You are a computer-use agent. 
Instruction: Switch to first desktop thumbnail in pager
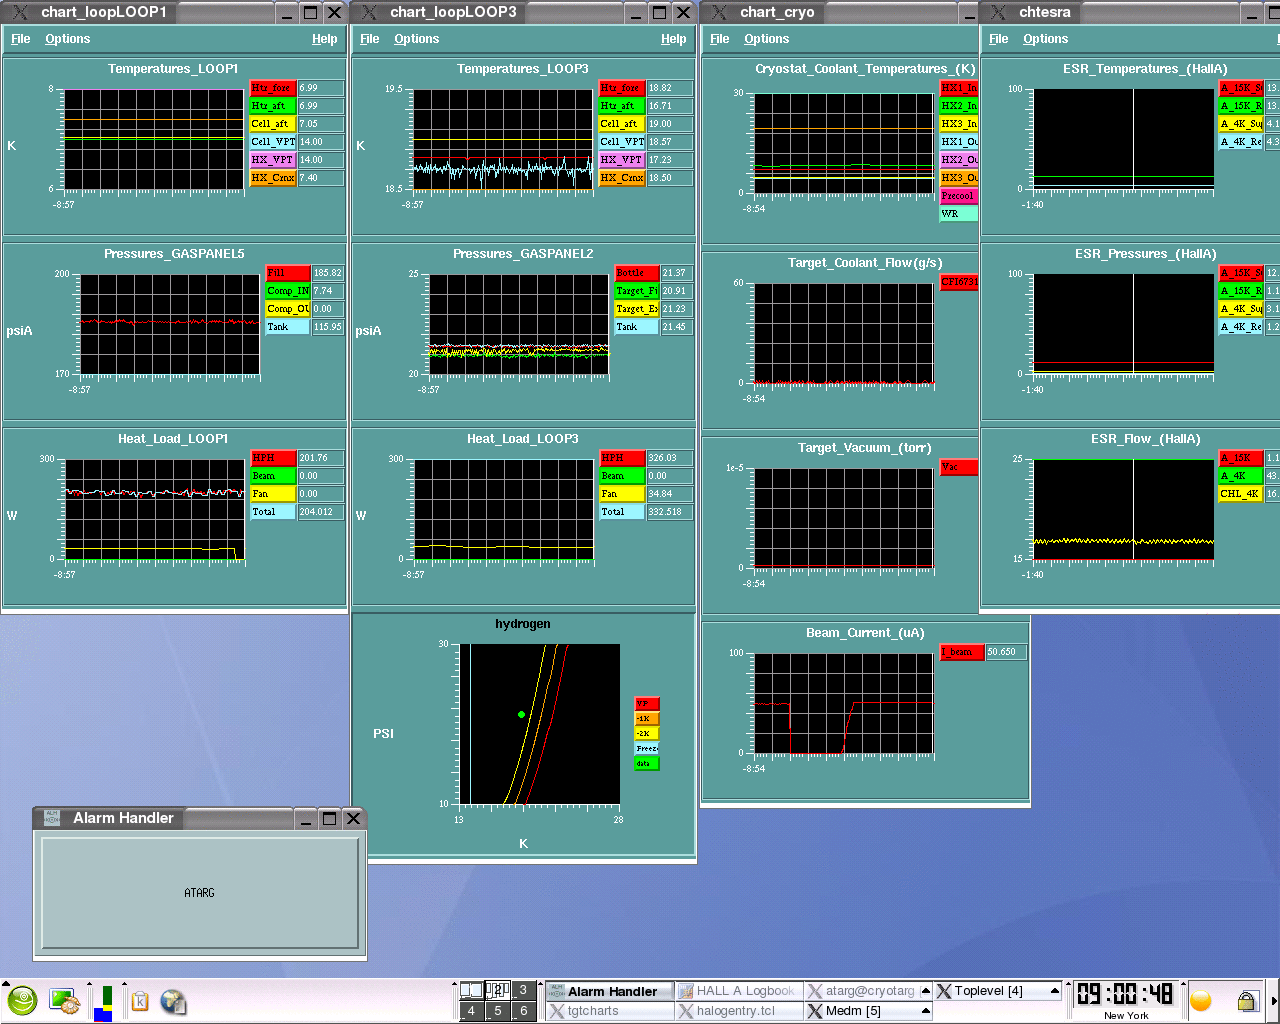pyautogui.click(x=471, y=990)
